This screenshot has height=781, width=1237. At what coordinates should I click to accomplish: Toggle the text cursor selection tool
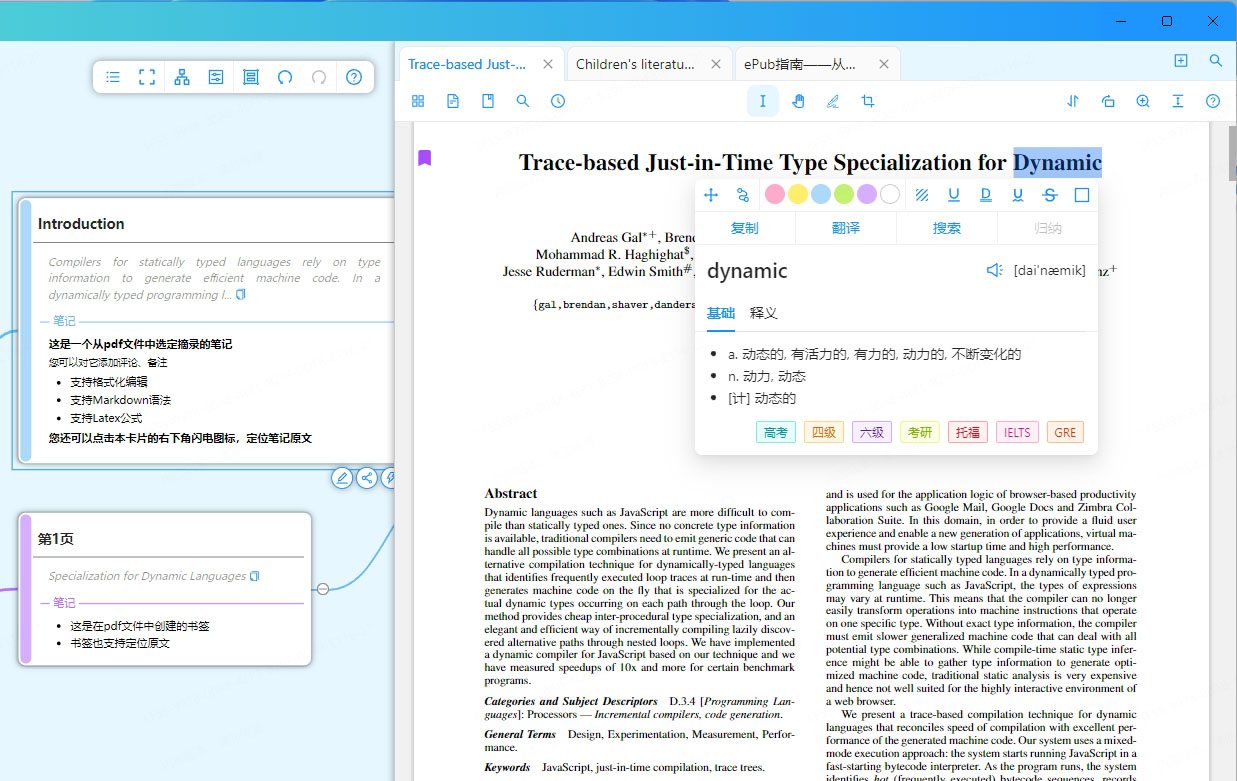coord(763,101)
